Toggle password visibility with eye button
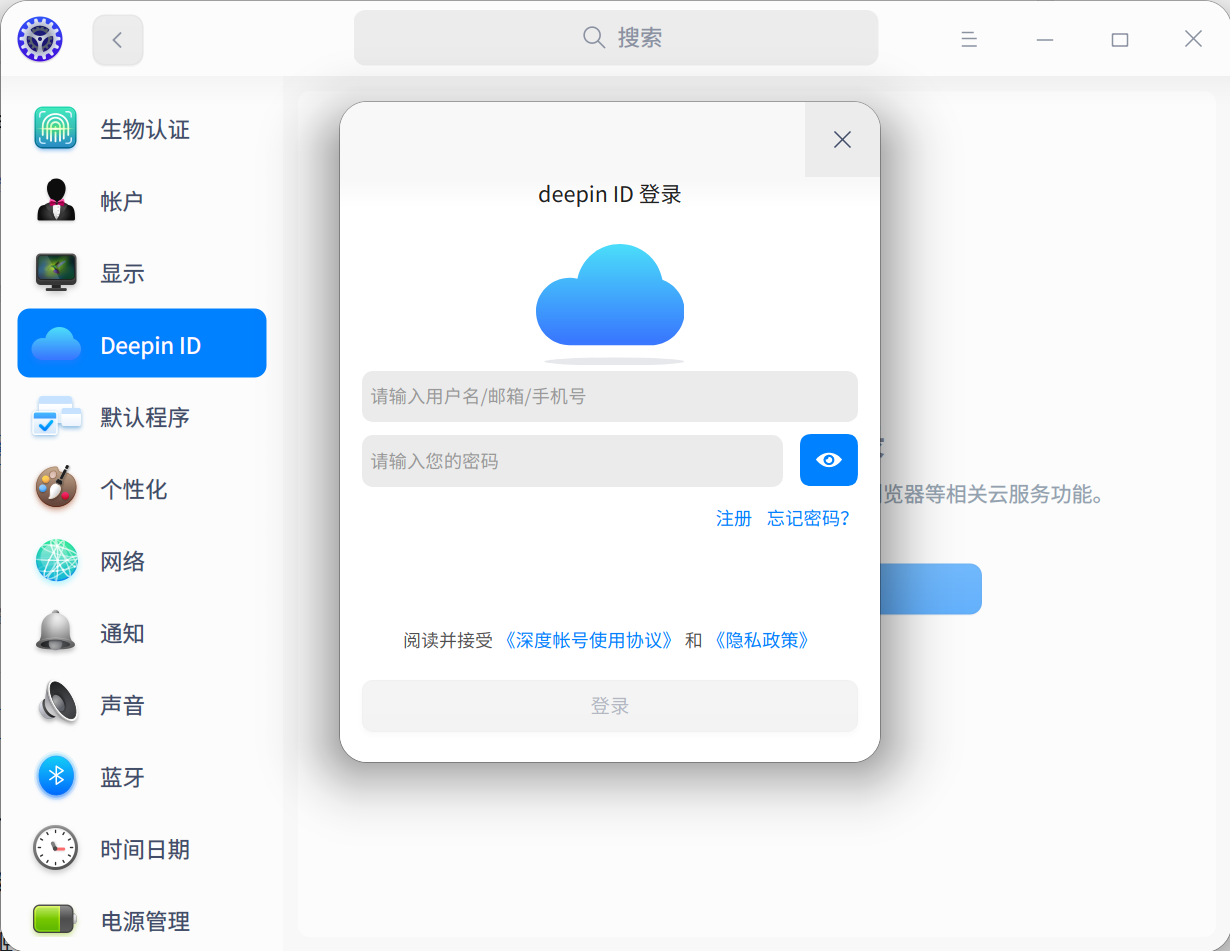Image resolution: width=1230 pixels, height=951 pixels. (829, 460)
